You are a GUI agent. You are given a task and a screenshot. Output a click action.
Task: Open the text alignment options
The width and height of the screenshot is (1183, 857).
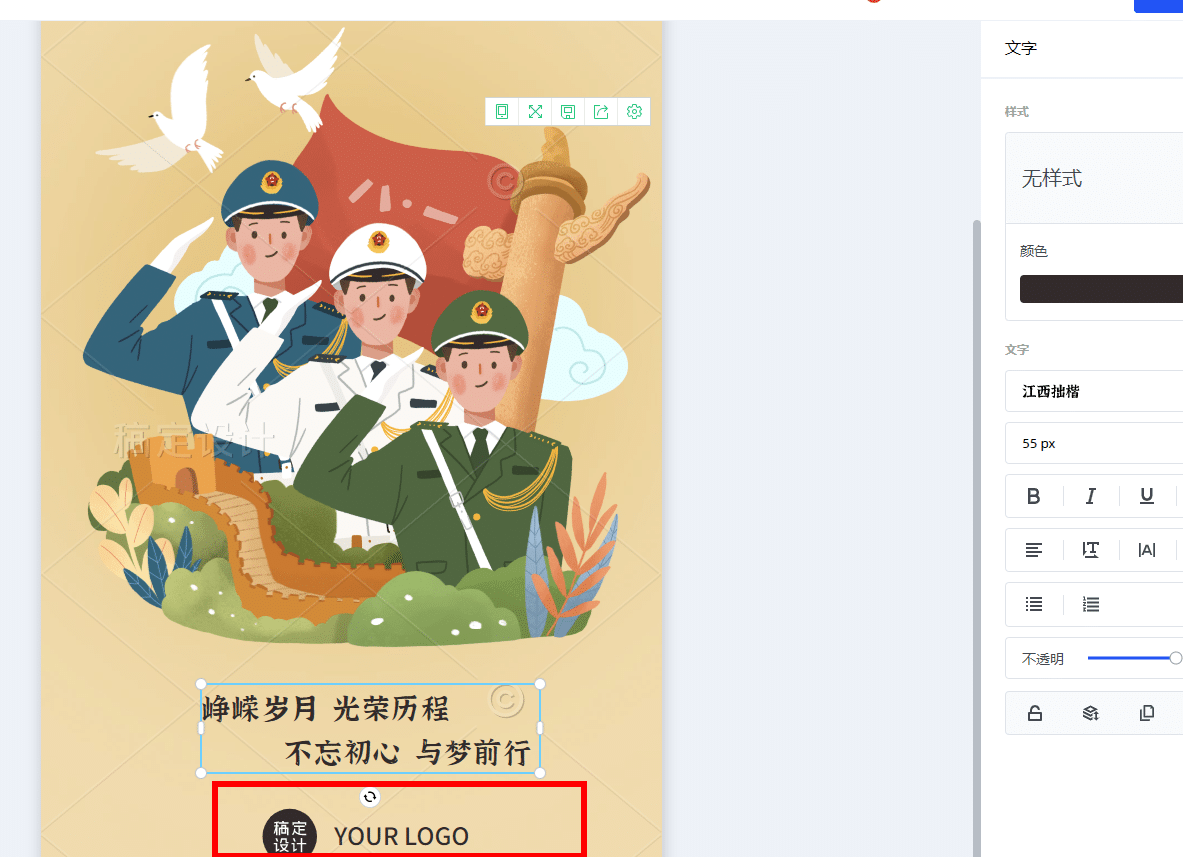(x=1034, y=550)
